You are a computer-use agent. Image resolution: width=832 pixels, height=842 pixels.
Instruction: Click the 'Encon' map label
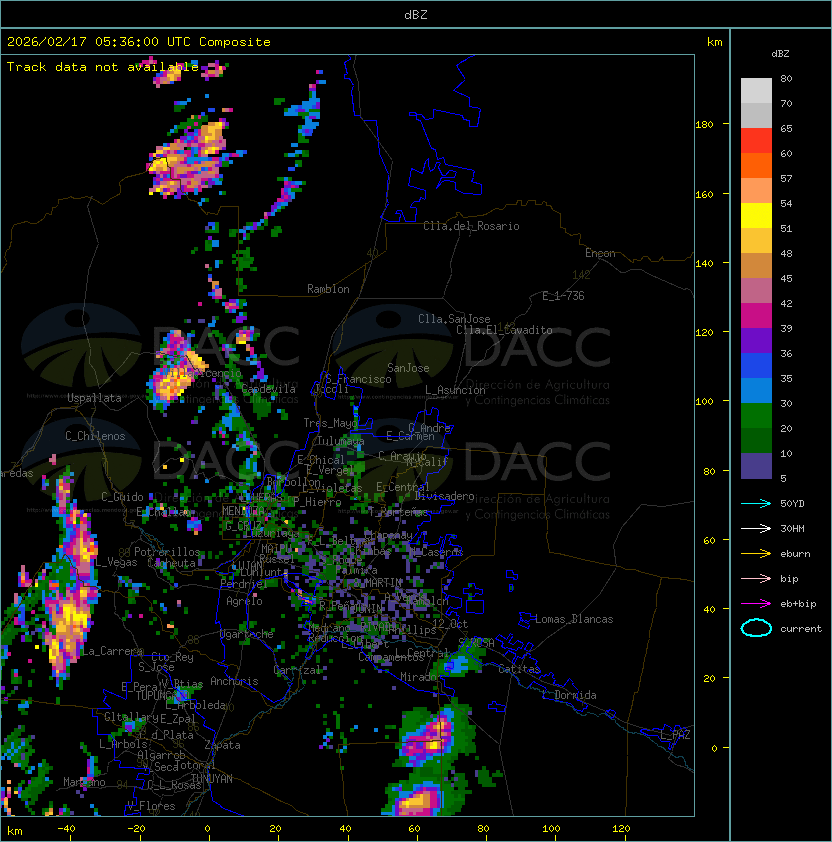600,253
